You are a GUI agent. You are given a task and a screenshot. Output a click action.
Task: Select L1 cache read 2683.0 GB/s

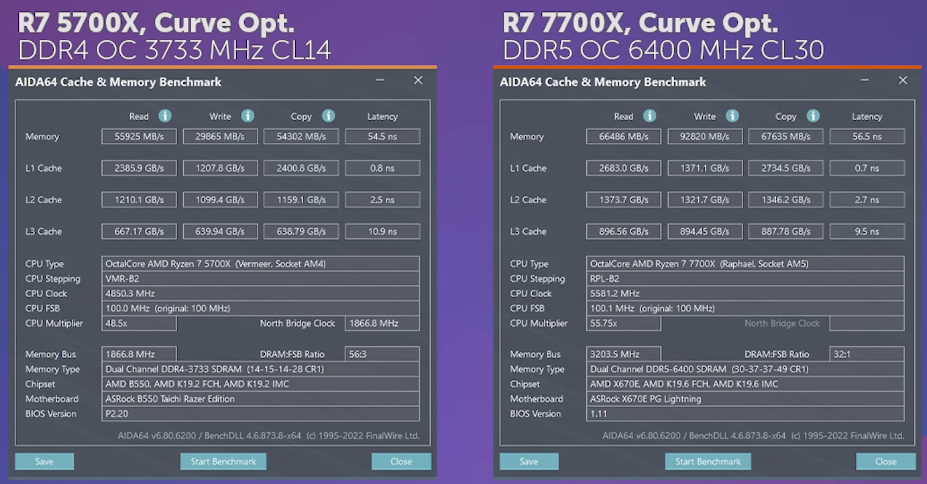tap(624, 168)
